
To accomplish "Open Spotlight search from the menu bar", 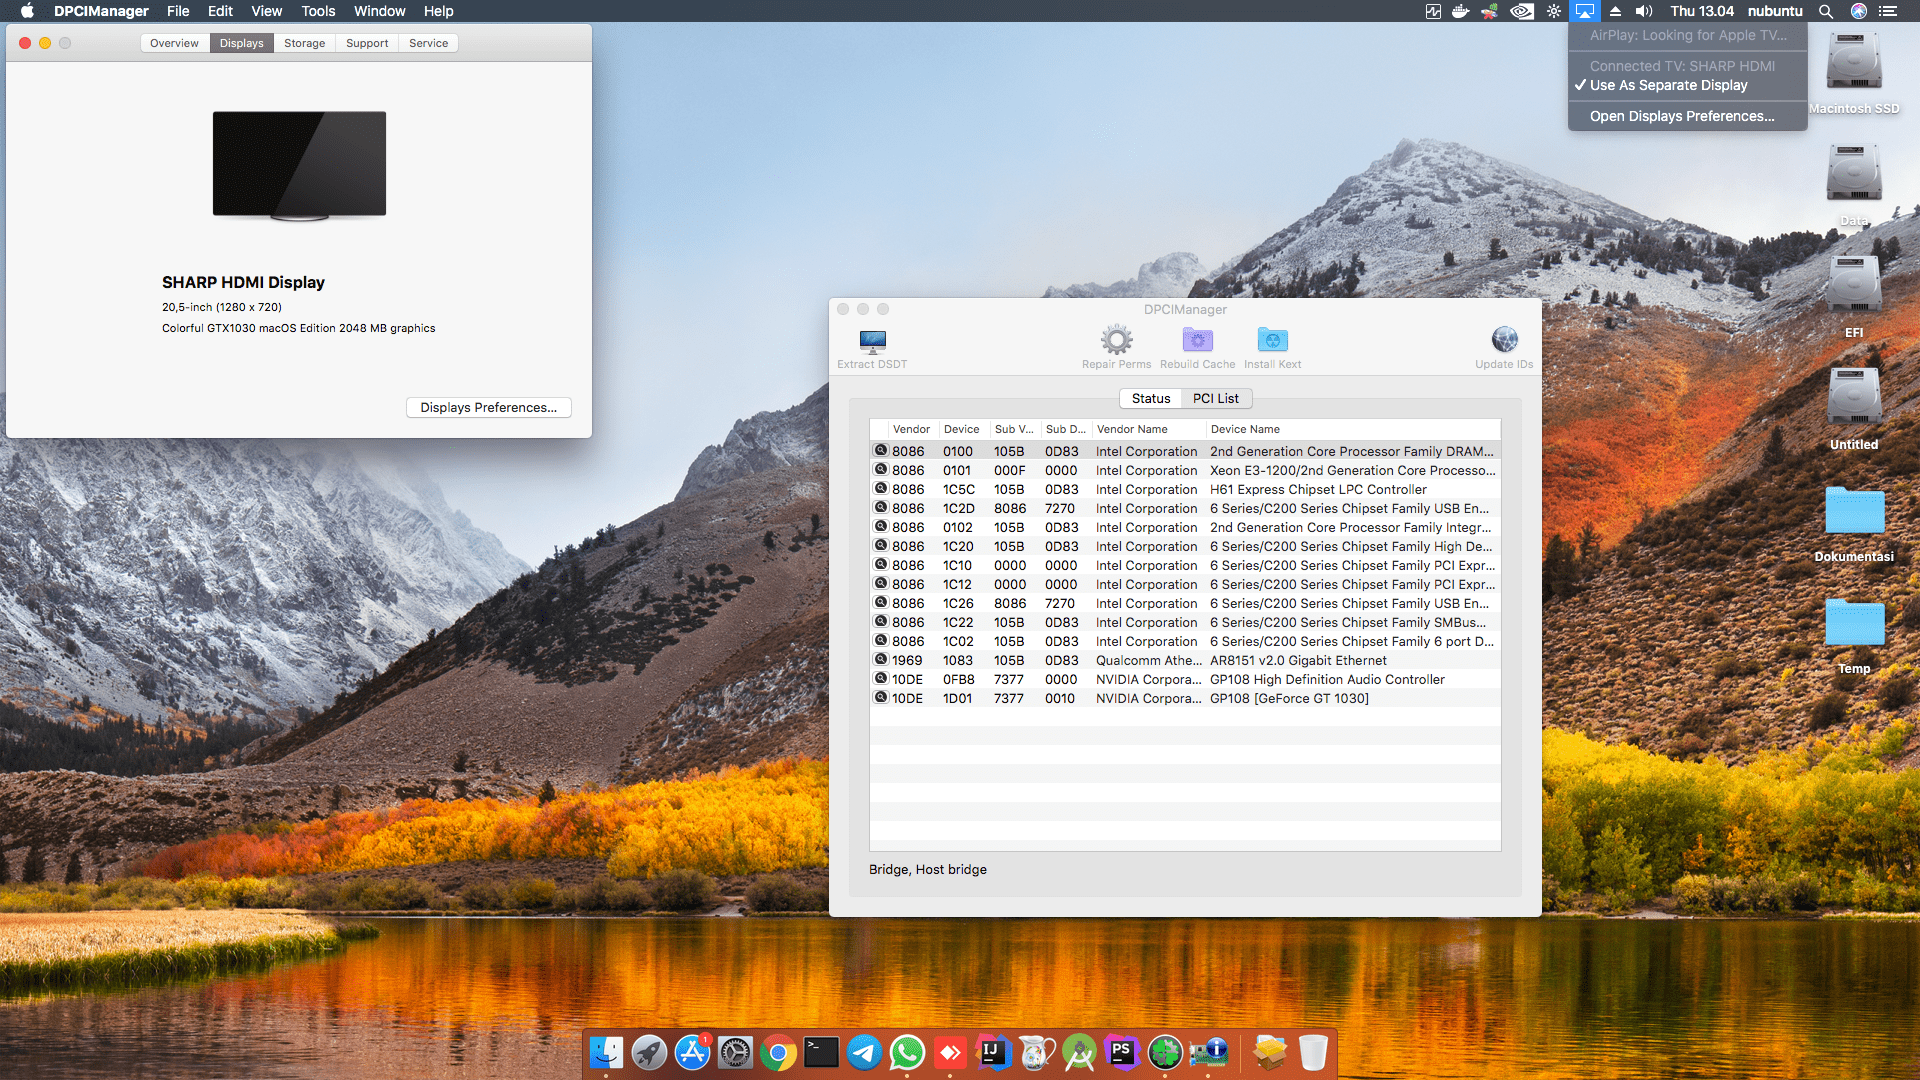I will click(1825, 11).
